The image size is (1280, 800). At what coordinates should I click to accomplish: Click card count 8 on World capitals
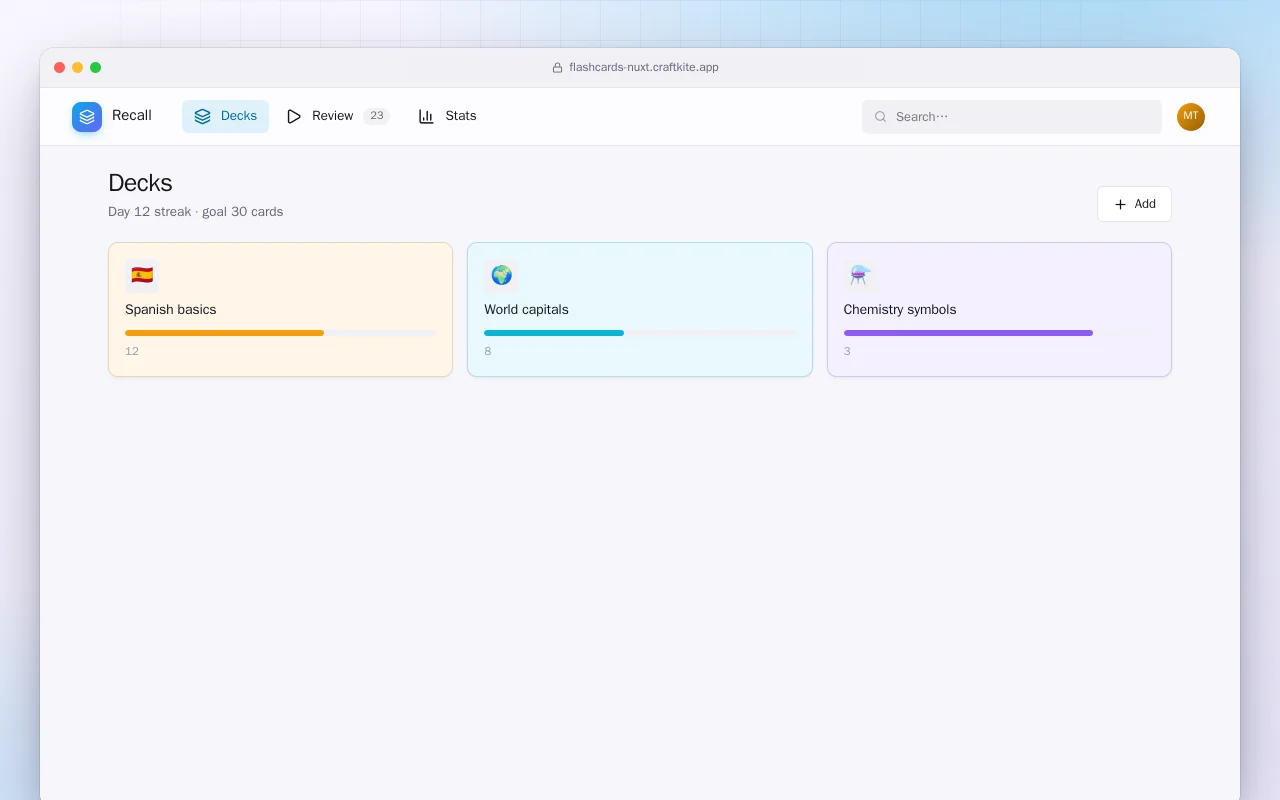coord(488,352)
